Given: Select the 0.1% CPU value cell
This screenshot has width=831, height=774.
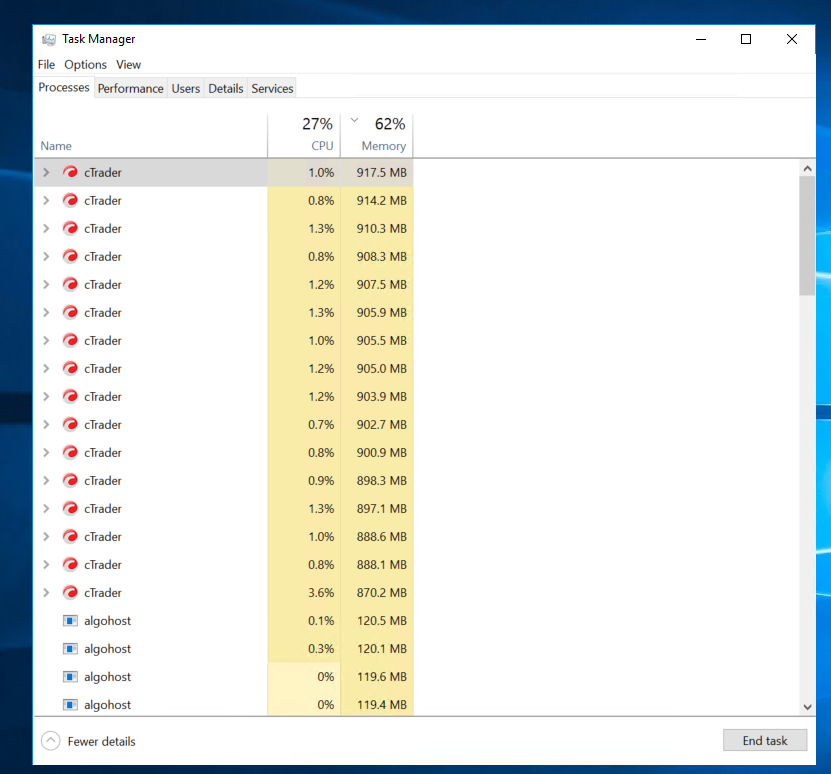Looking at the screenshot, I should click(304, 621).
